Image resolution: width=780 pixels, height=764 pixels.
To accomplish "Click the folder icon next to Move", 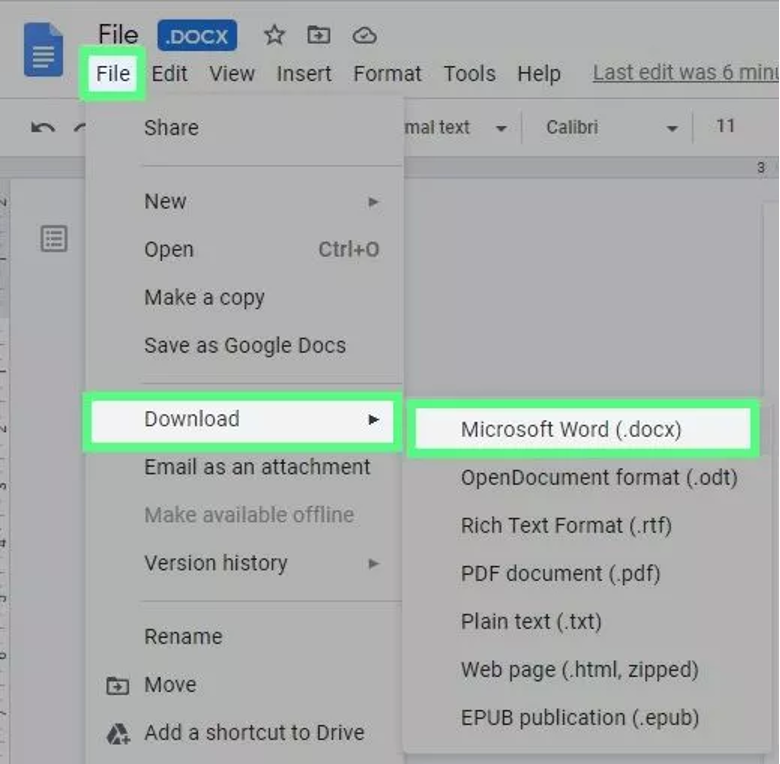I will click(x=117, y=686).
